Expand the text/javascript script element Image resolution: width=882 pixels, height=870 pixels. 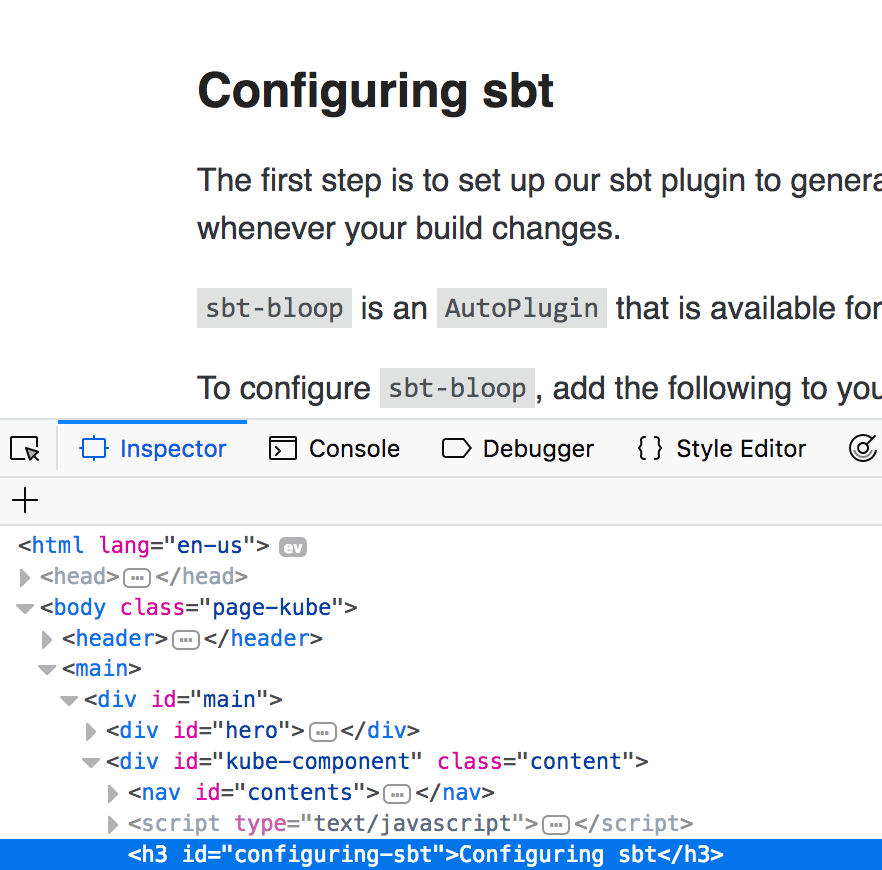coord(112,824)
